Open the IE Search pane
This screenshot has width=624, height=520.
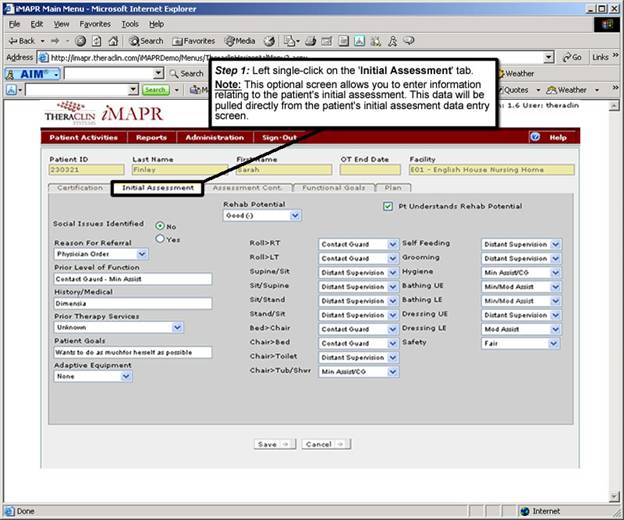pos(146,41)
